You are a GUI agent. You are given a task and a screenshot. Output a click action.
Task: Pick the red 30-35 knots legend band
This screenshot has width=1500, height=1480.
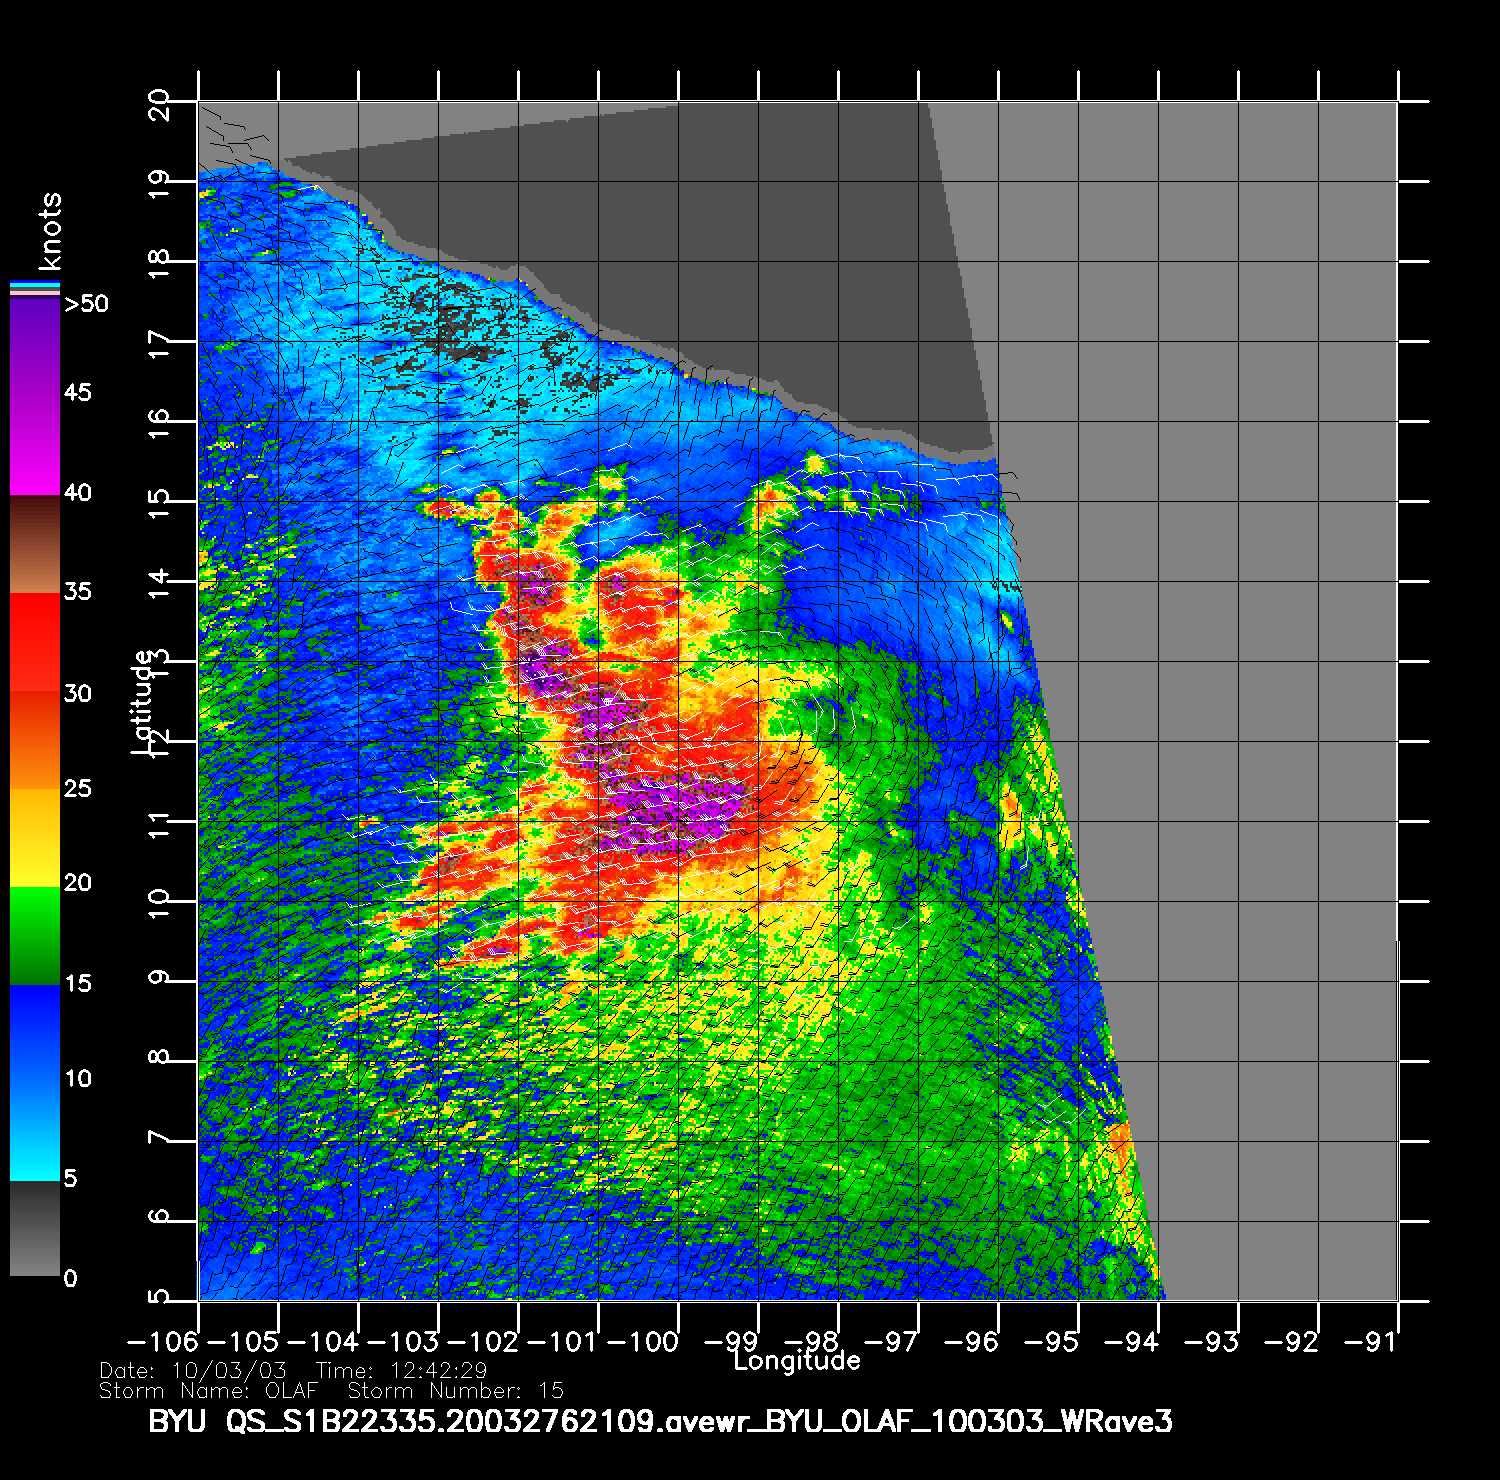[34, 642]
